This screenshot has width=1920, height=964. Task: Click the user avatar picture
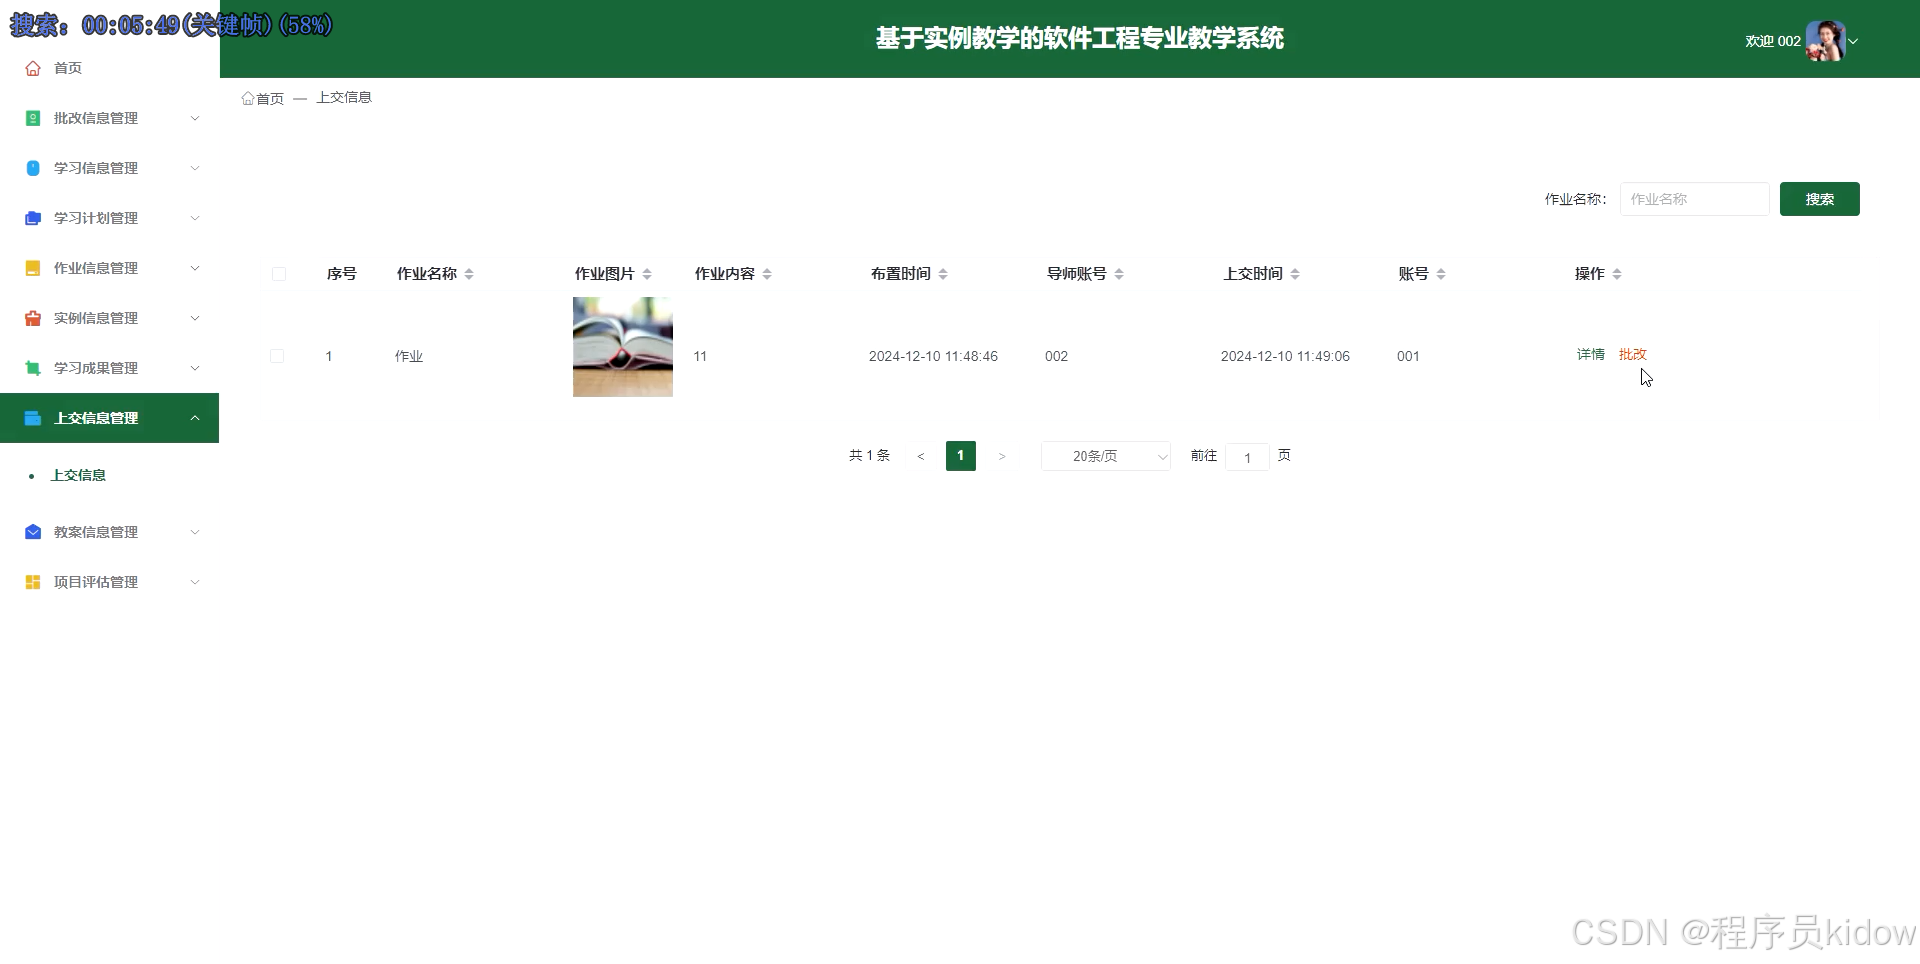click(x=1825, y=41)
